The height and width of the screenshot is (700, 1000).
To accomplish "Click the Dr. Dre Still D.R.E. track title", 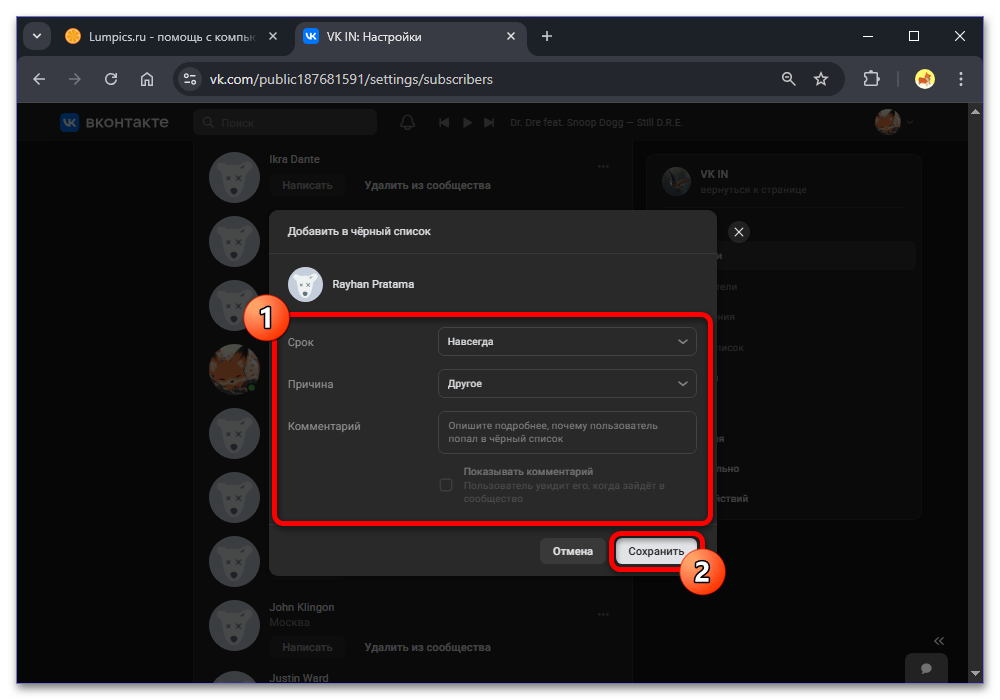I will pyautogui.click(x=596, y=122).
